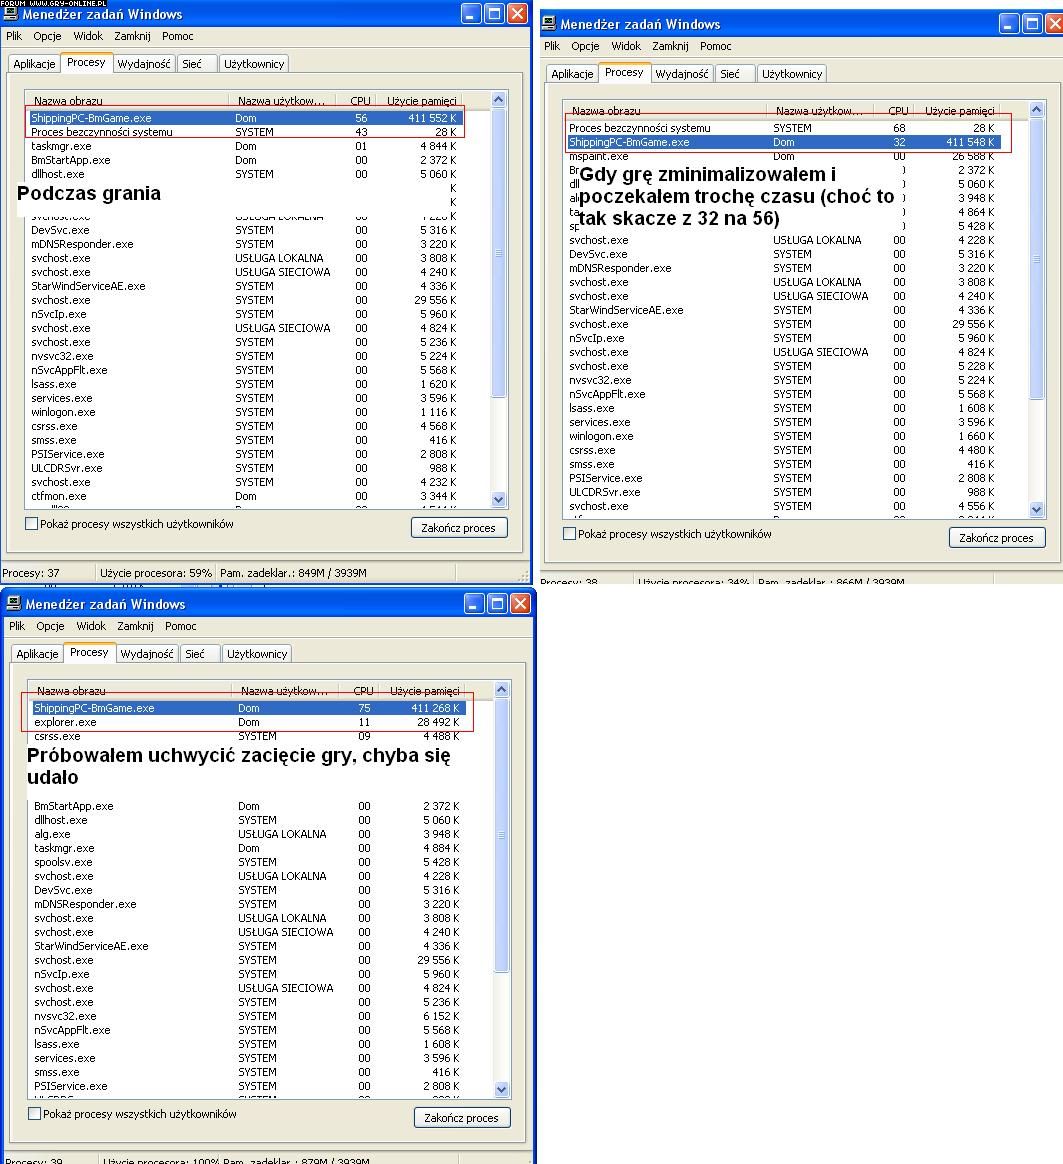
Task: Click the scroll-down arrow in the top-right process list
Action: pos(1037,510)
